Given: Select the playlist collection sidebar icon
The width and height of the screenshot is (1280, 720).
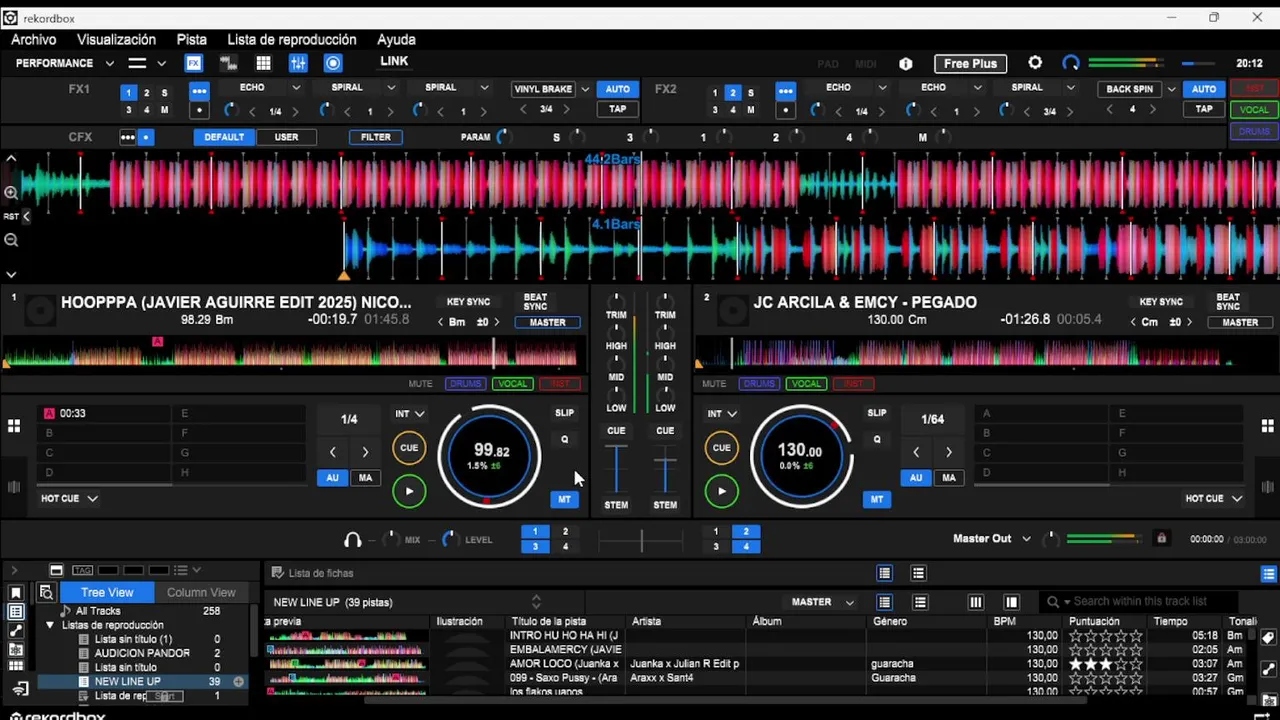Looking at the screenshot, I should click(x=16, y=612).
